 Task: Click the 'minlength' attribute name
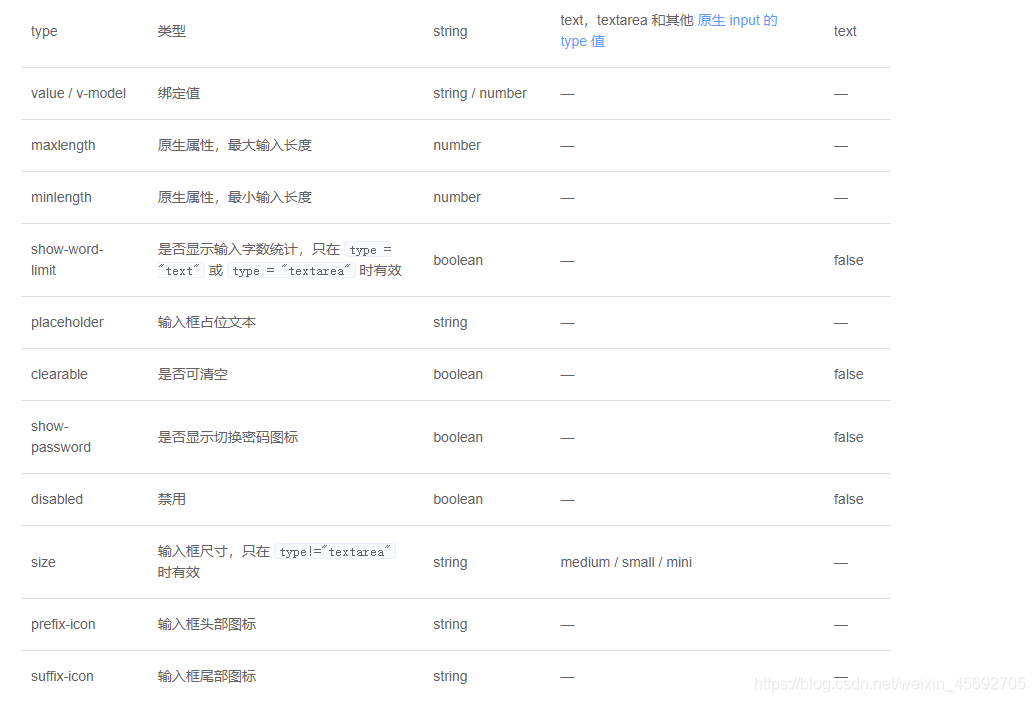(x=61, y=197)
